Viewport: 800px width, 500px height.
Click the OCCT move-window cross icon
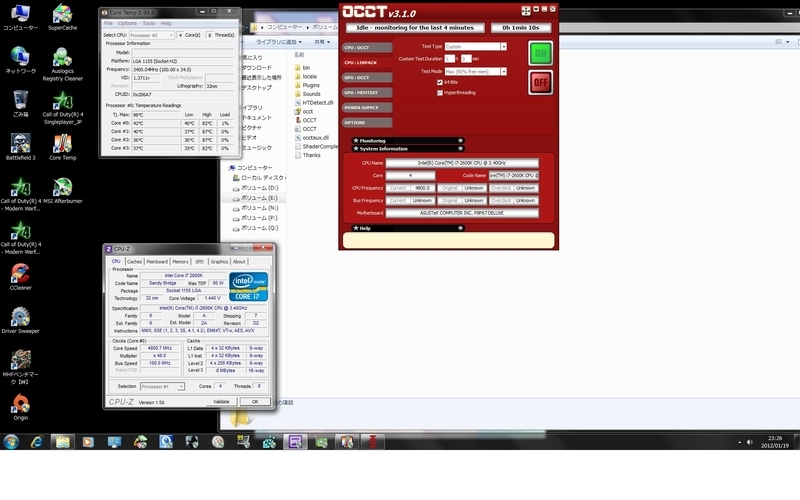pyautogui.click(x=526, y=11)
